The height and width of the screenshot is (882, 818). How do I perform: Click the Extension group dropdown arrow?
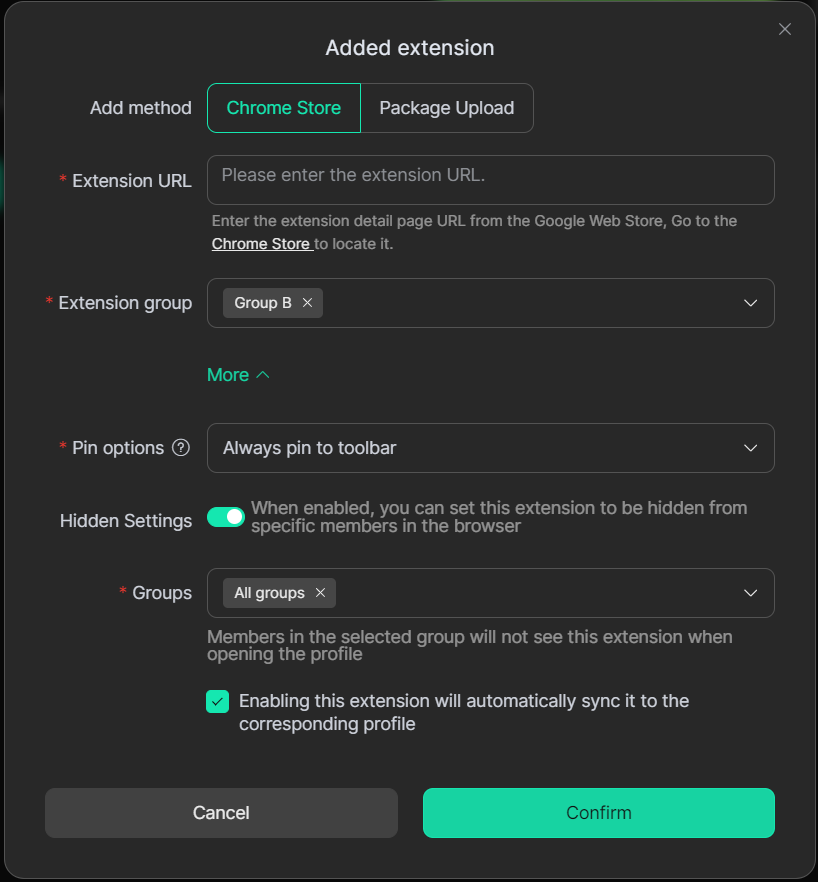[x=751, y=303]
